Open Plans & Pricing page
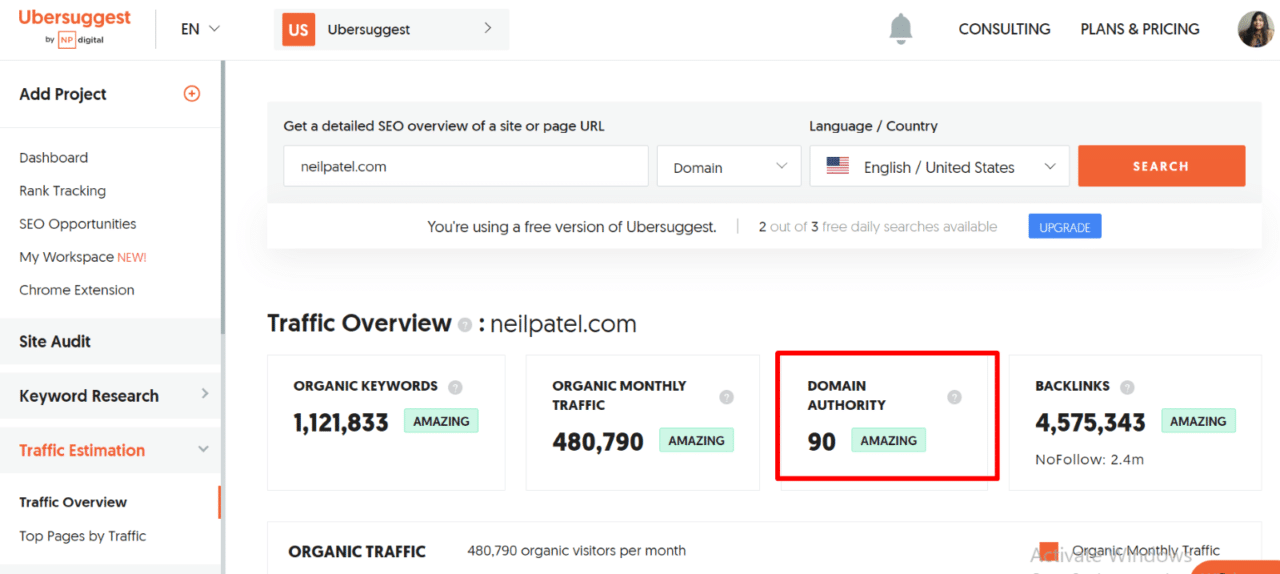 tap(1140, 29)
